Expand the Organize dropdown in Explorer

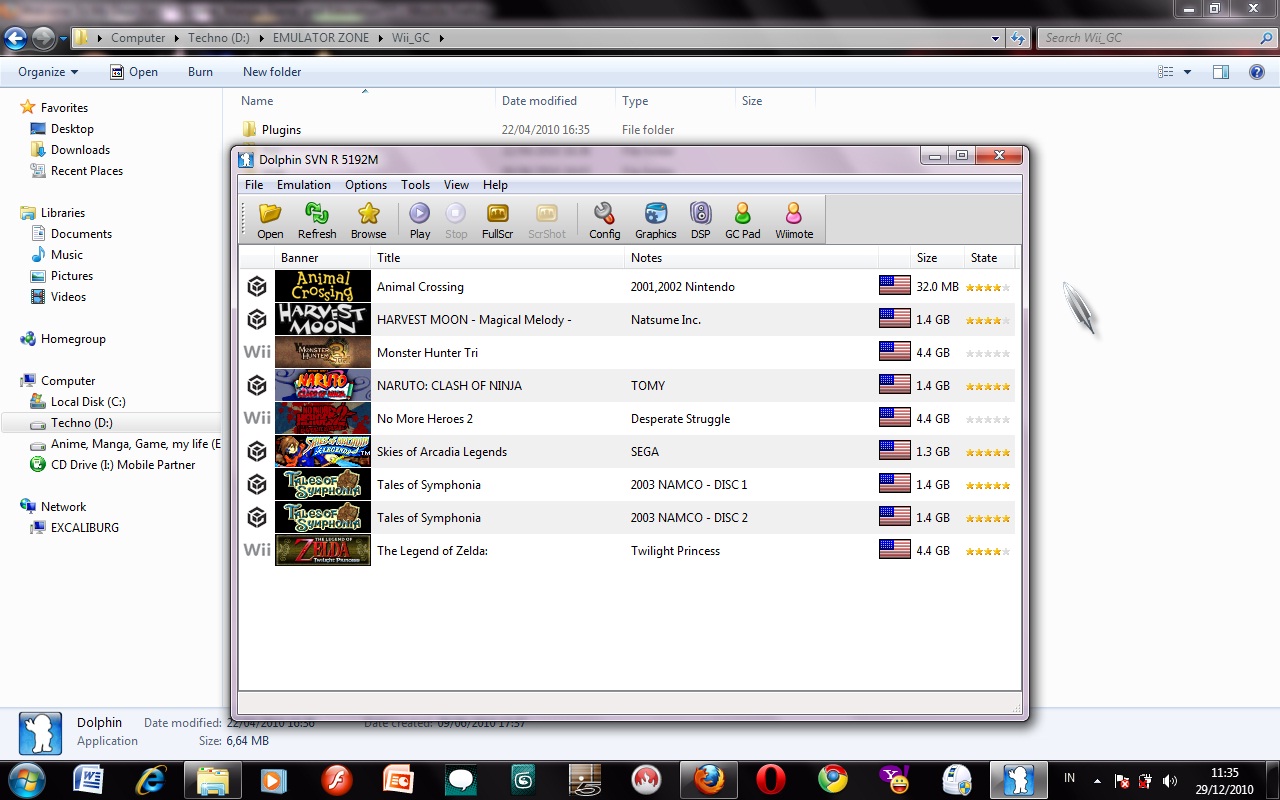tap(48, 72)
